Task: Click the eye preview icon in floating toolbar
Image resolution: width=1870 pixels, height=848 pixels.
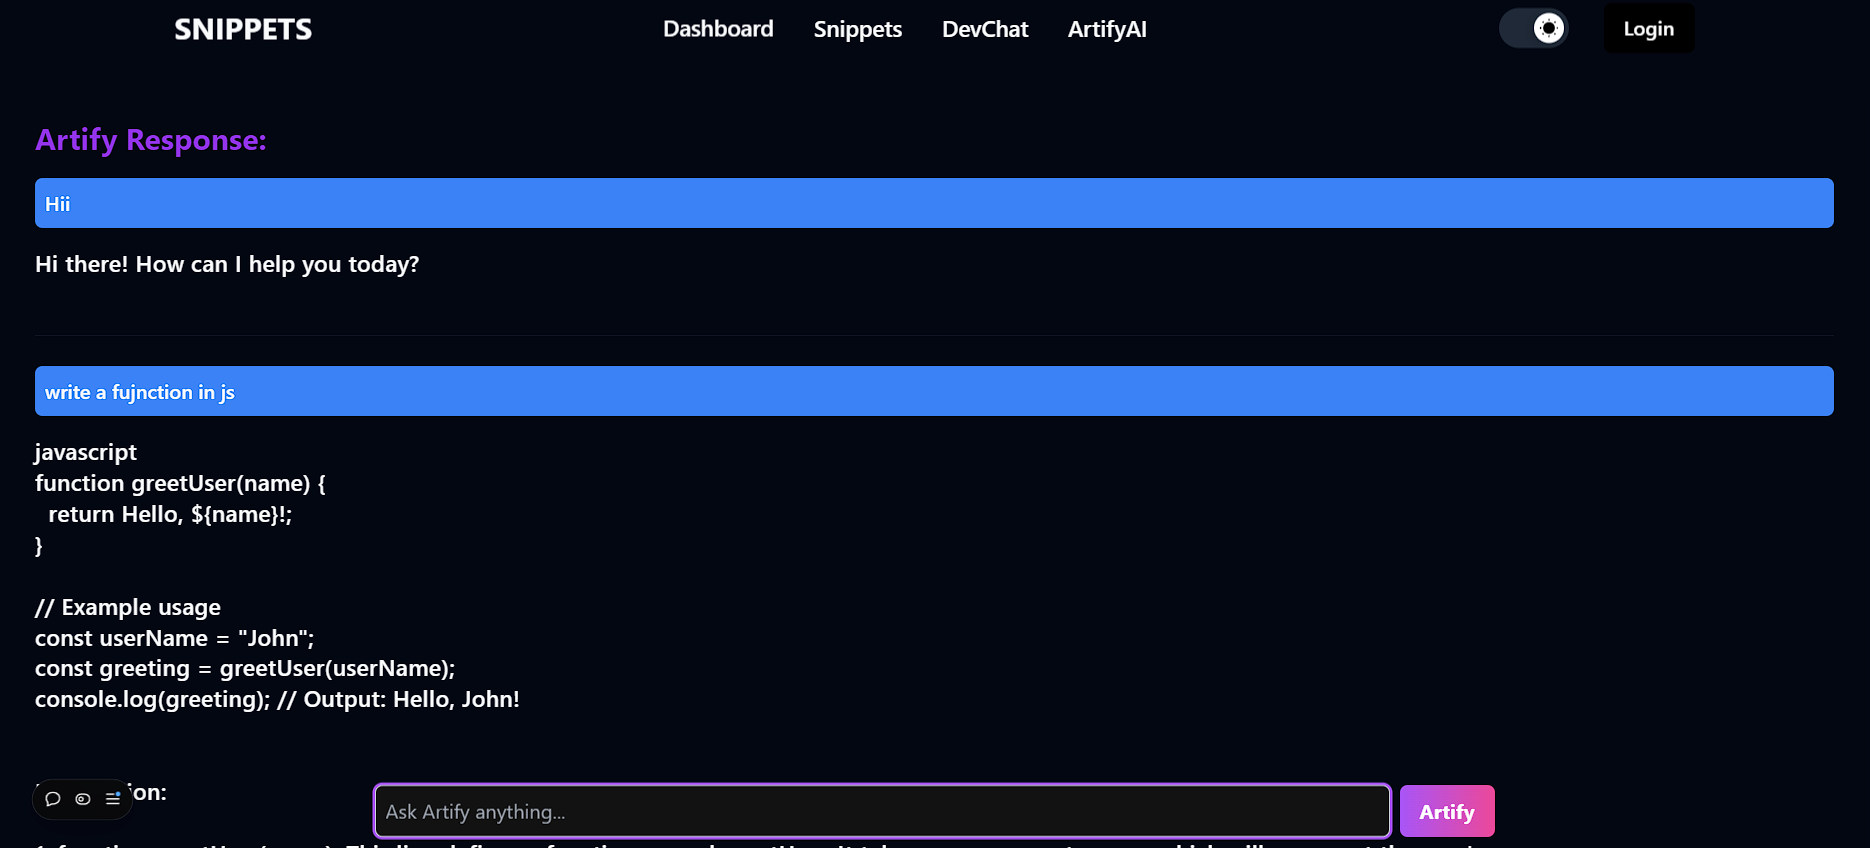Action: click(83, 799)
